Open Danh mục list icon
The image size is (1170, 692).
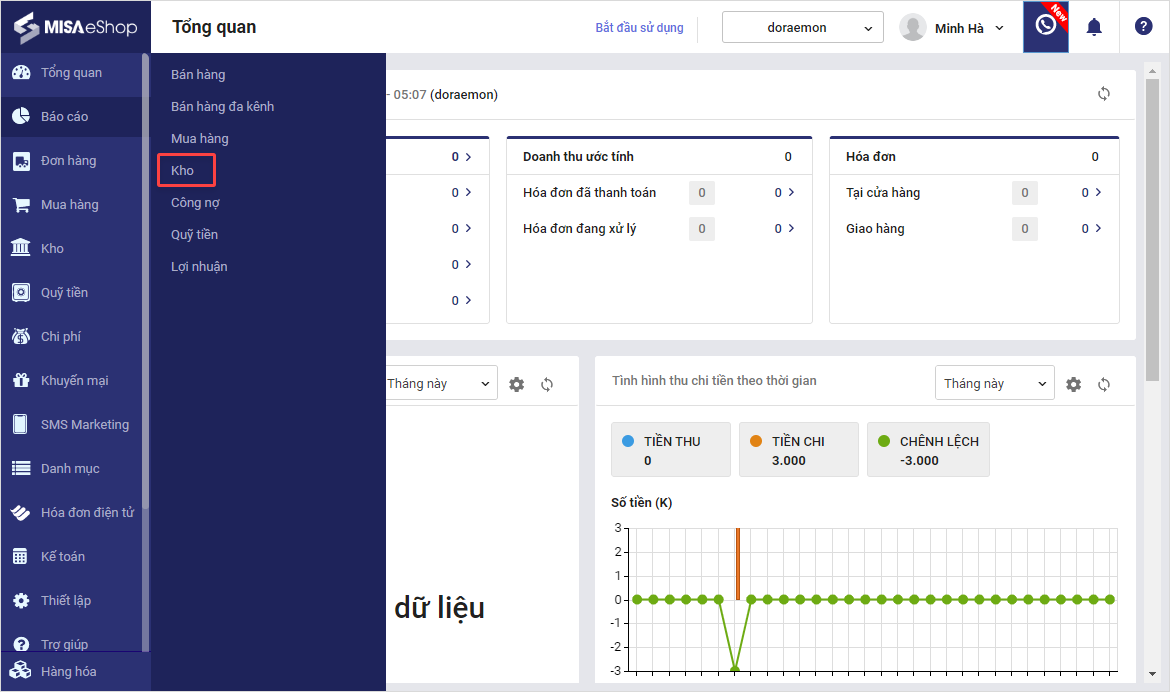click(x=22, y=468)
